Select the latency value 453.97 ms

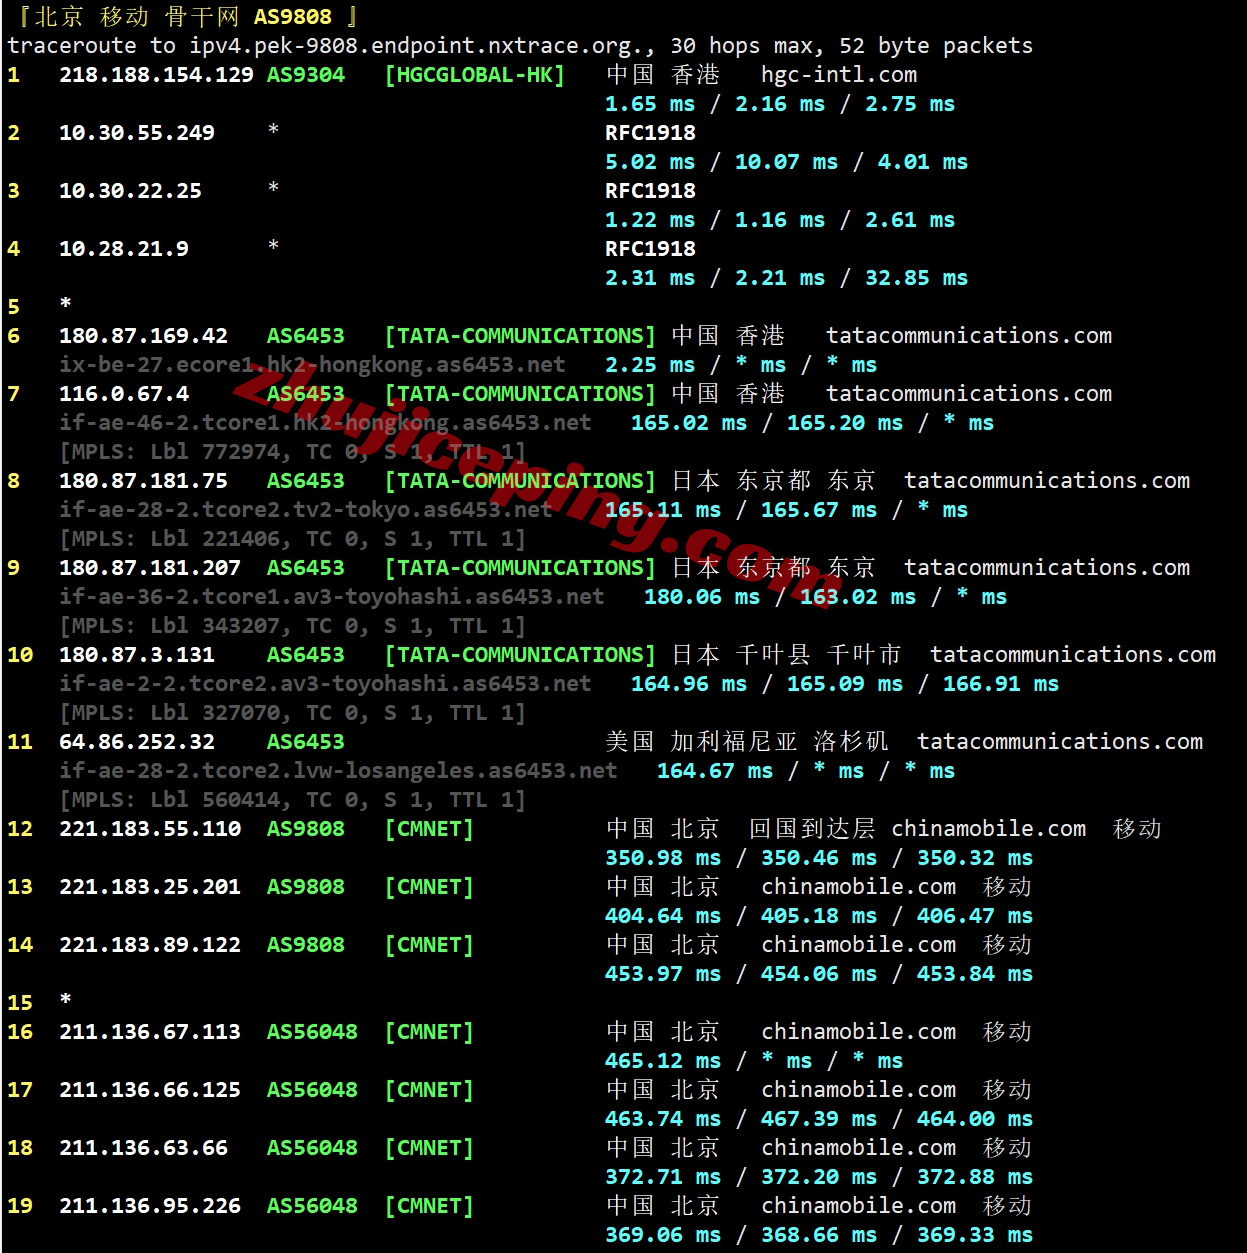click(x=663, y=974)
